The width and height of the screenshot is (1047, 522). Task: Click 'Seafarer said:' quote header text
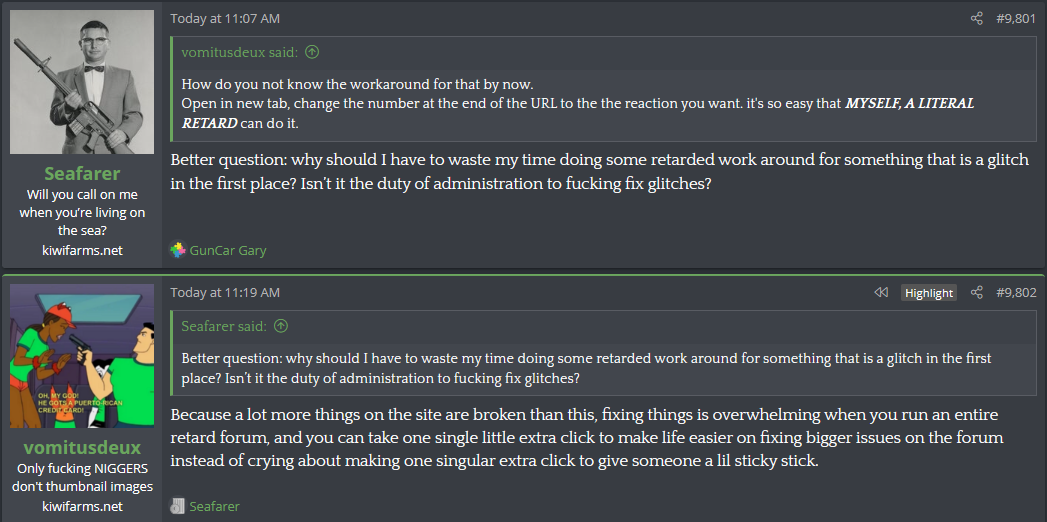click(x=224, y=326)
